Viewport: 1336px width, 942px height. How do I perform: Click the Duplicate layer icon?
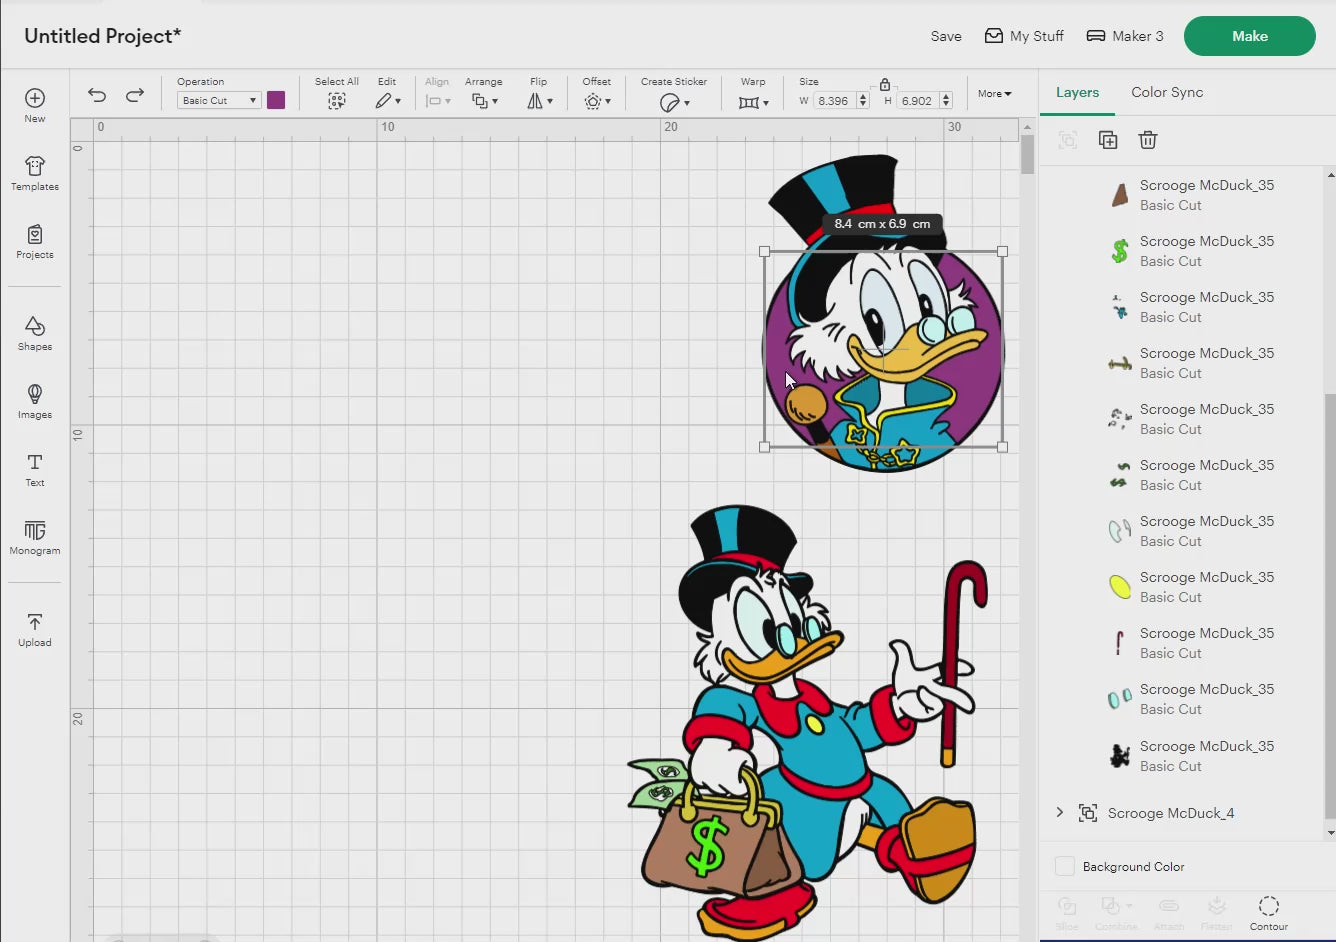(1108, 140)
